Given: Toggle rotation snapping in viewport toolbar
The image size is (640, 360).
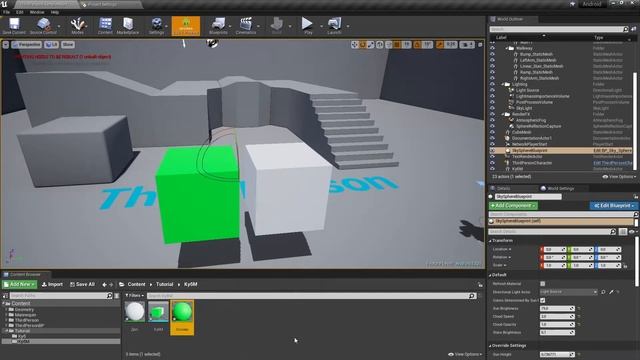Looking at the screenshot, I should [x=417, y=44].
